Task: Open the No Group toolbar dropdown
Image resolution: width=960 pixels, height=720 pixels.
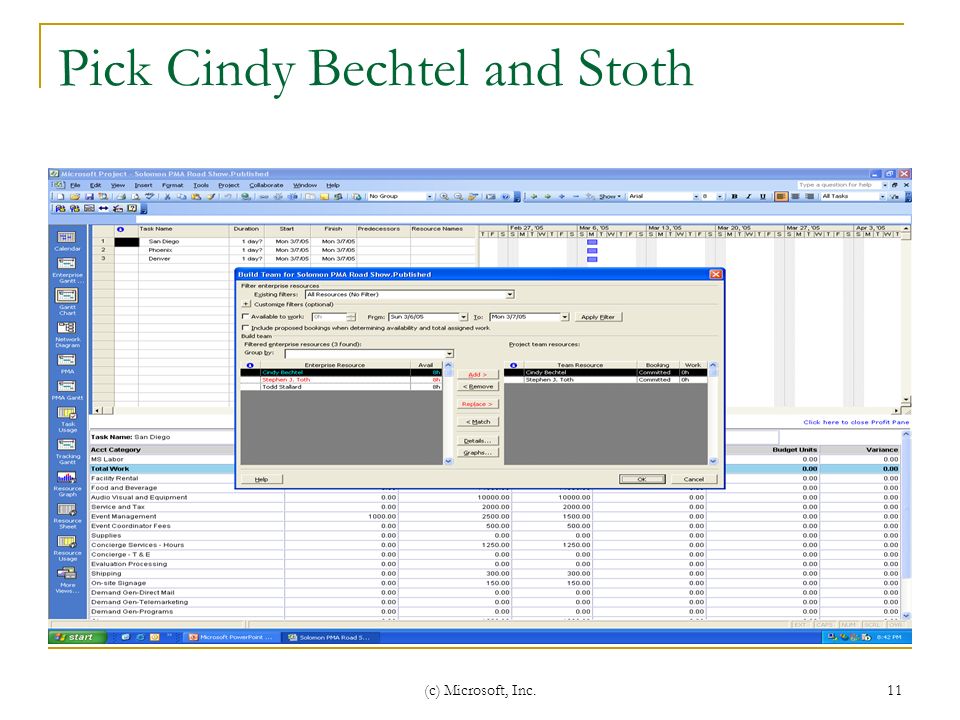Action: 429,197
